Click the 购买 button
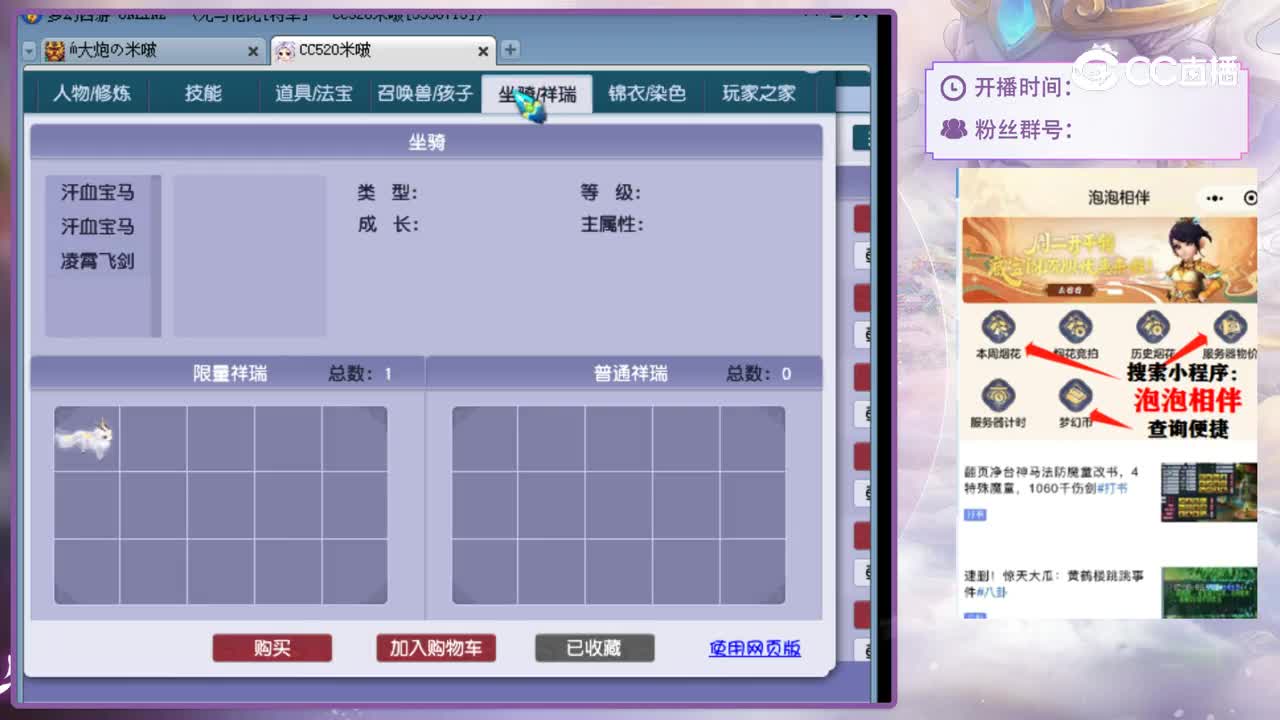This screenshot has width=1280, height=720. click(272, 648)
